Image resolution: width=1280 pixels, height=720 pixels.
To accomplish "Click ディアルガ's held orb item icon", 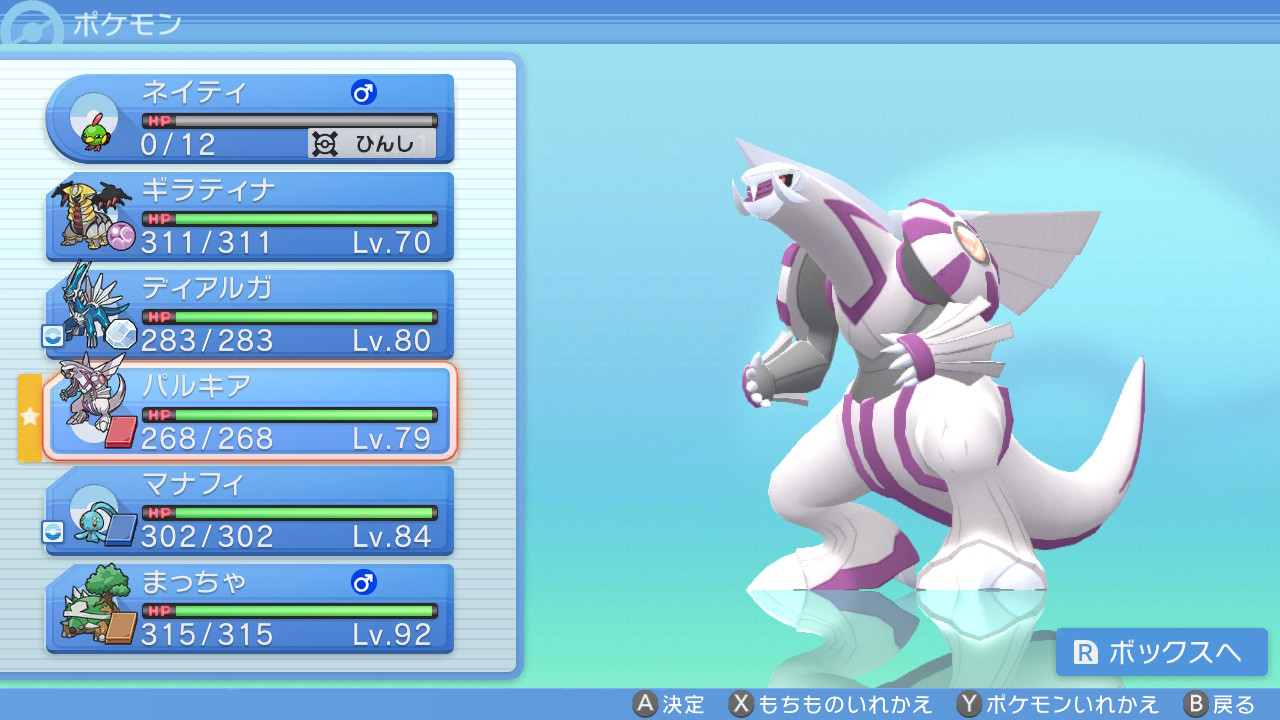I will coord(119,334).
